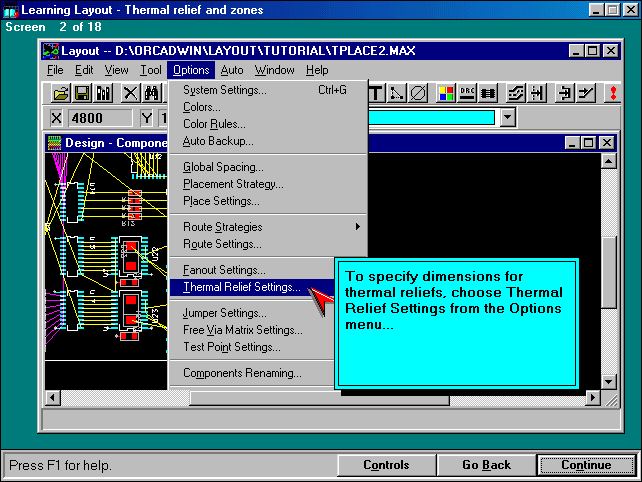Image resolution: width=642 pixels, height=482 pixels.
Task: Toggle the DRC online check icon
Action: coord(467,93)
